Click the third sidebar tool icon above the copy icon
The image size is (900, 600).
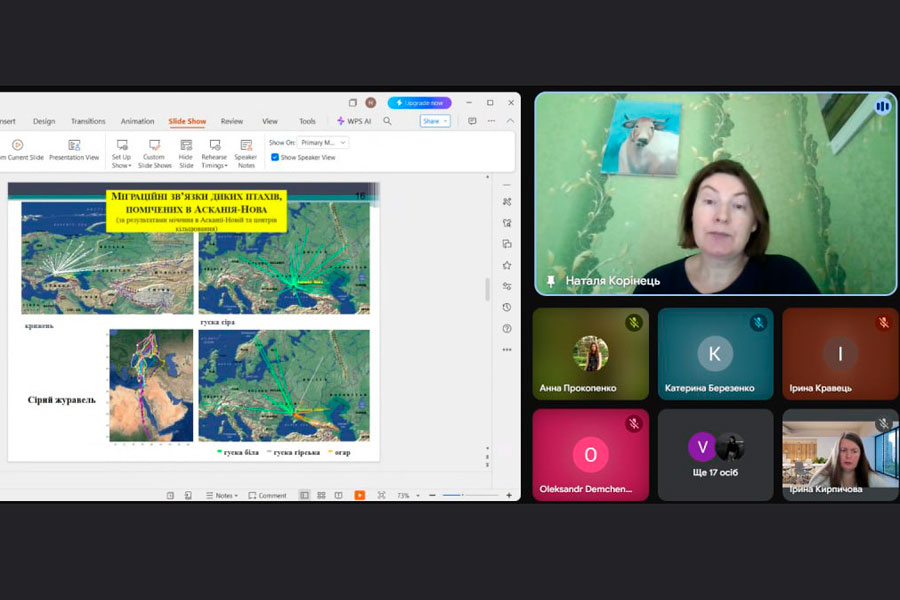click(507, 223)
